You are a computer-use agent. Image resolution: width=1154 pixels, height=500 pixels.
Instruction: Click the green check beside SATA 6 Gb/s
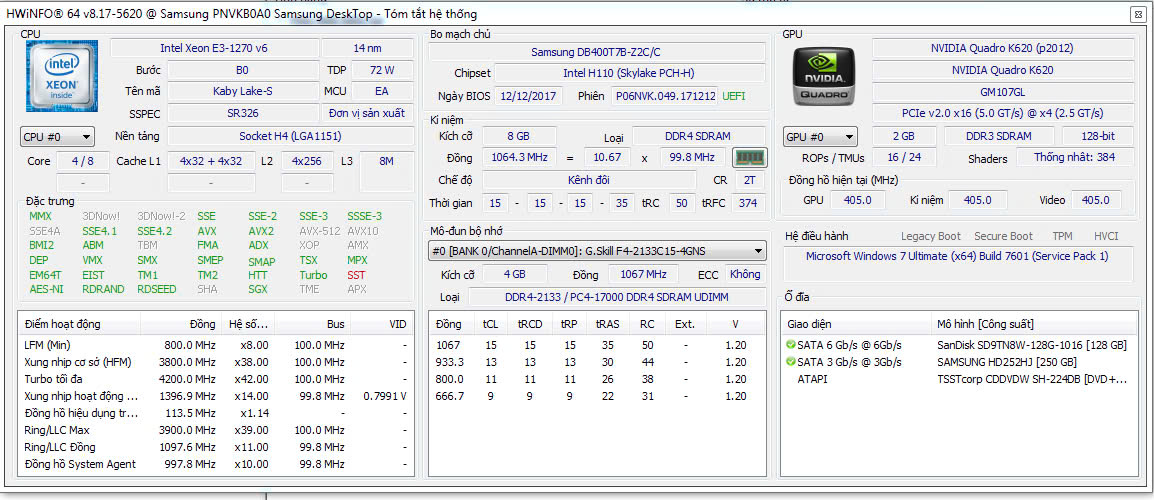coord(791,345)
